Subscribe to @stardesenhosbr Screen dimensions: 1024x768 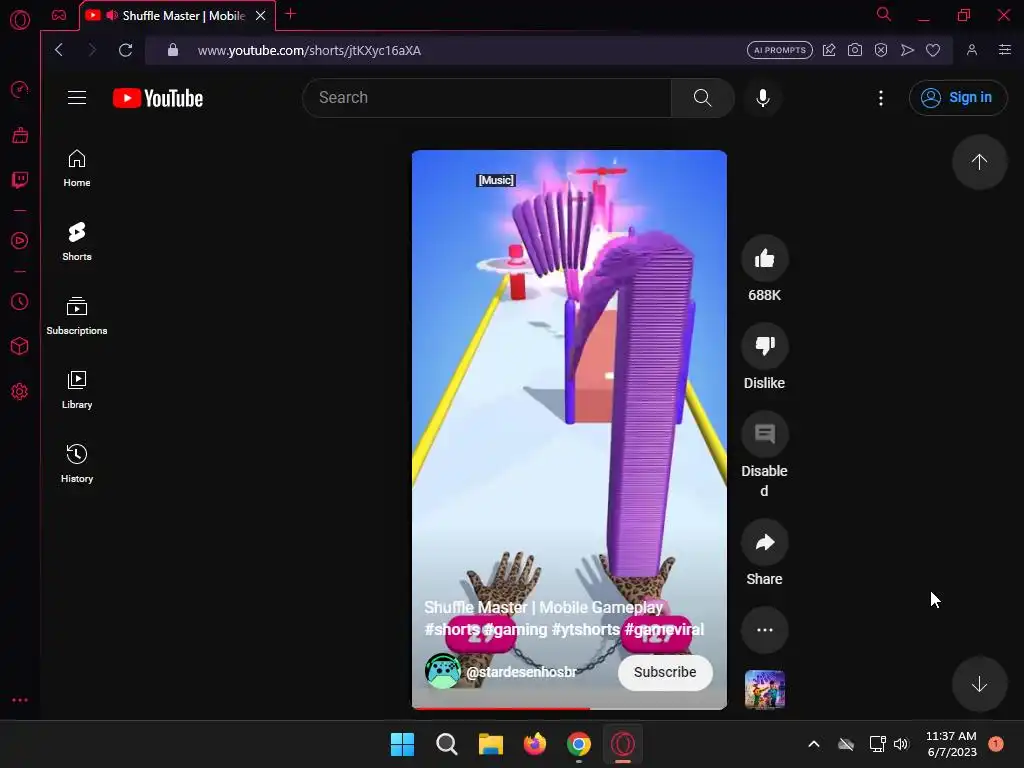[665, 672]
